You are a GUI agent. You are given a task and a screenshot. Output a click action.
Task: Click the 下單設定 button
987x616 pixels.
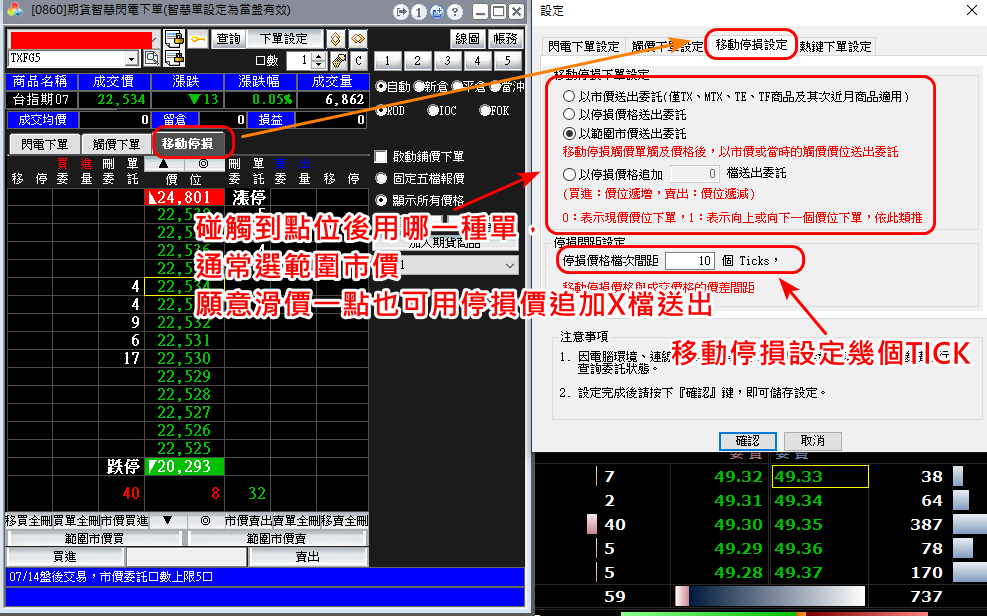click(284, 39)
